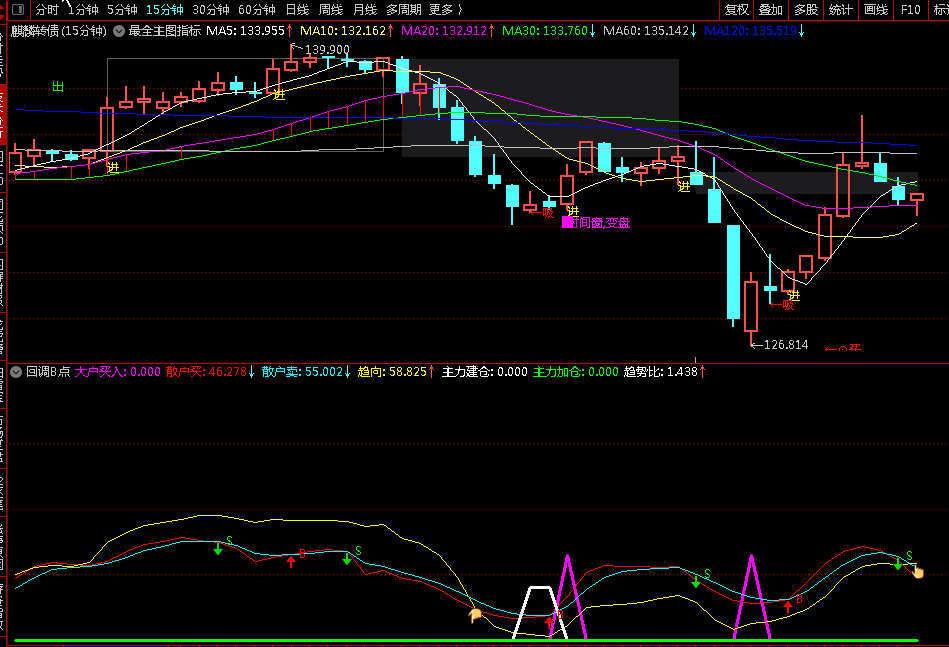This screenshot has width=949, height=647.
Task: Expand sub-chart indicator dropdown beside 回调B点
Action: tap(16, 372)
